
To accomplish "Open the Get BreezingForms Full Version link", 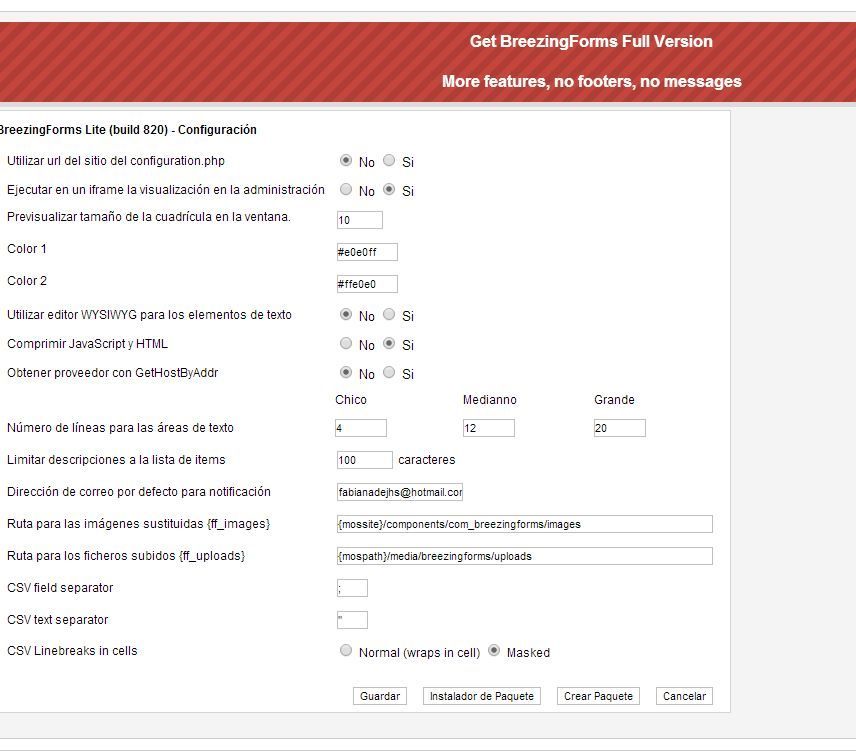I will [x=591, y=41].
